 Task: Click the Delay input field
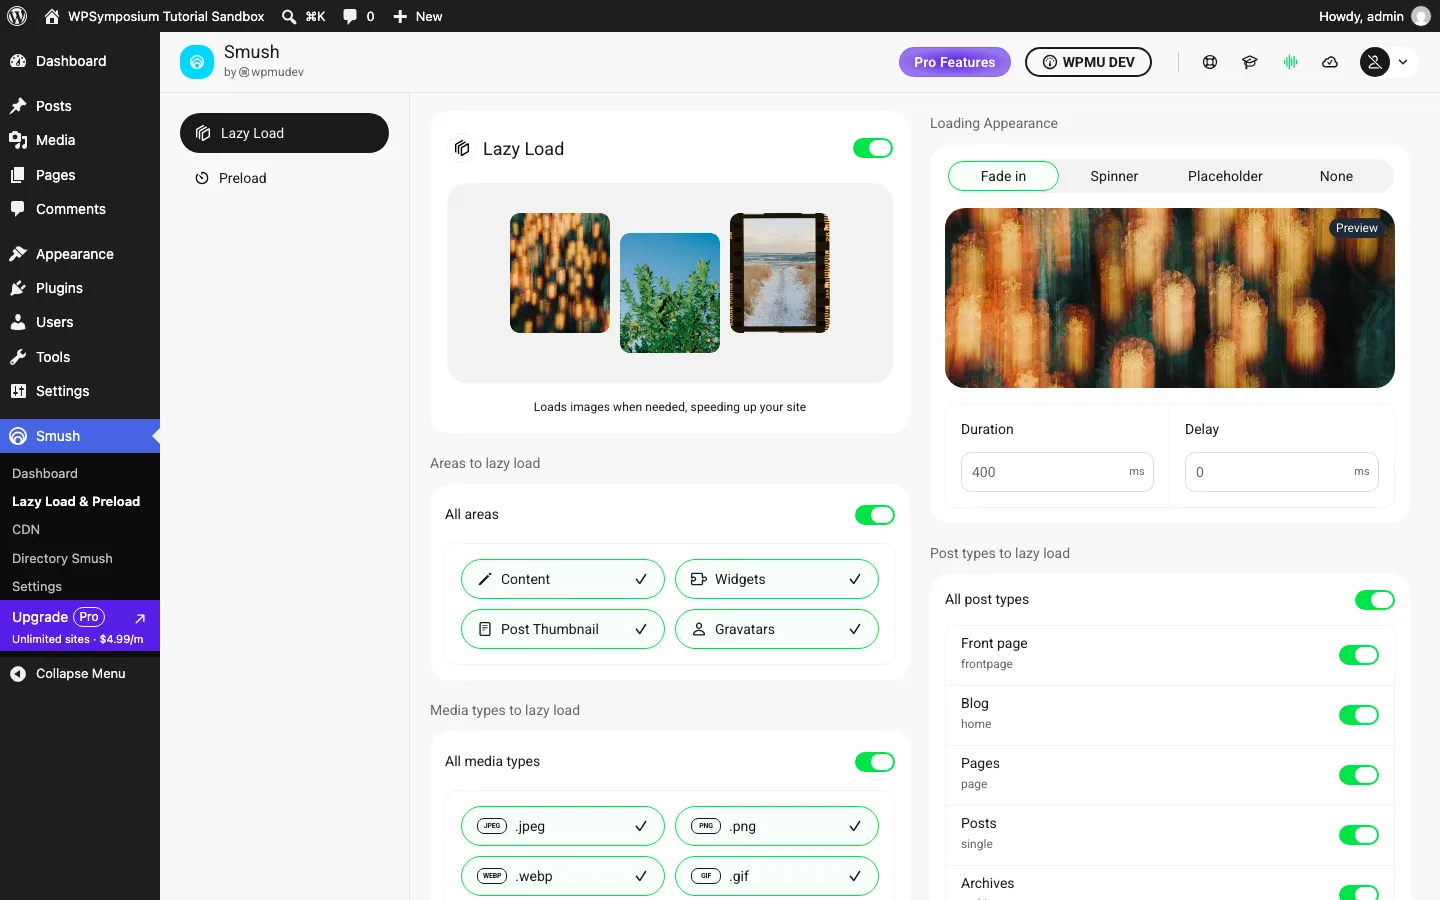click(x=1281, y=472)
